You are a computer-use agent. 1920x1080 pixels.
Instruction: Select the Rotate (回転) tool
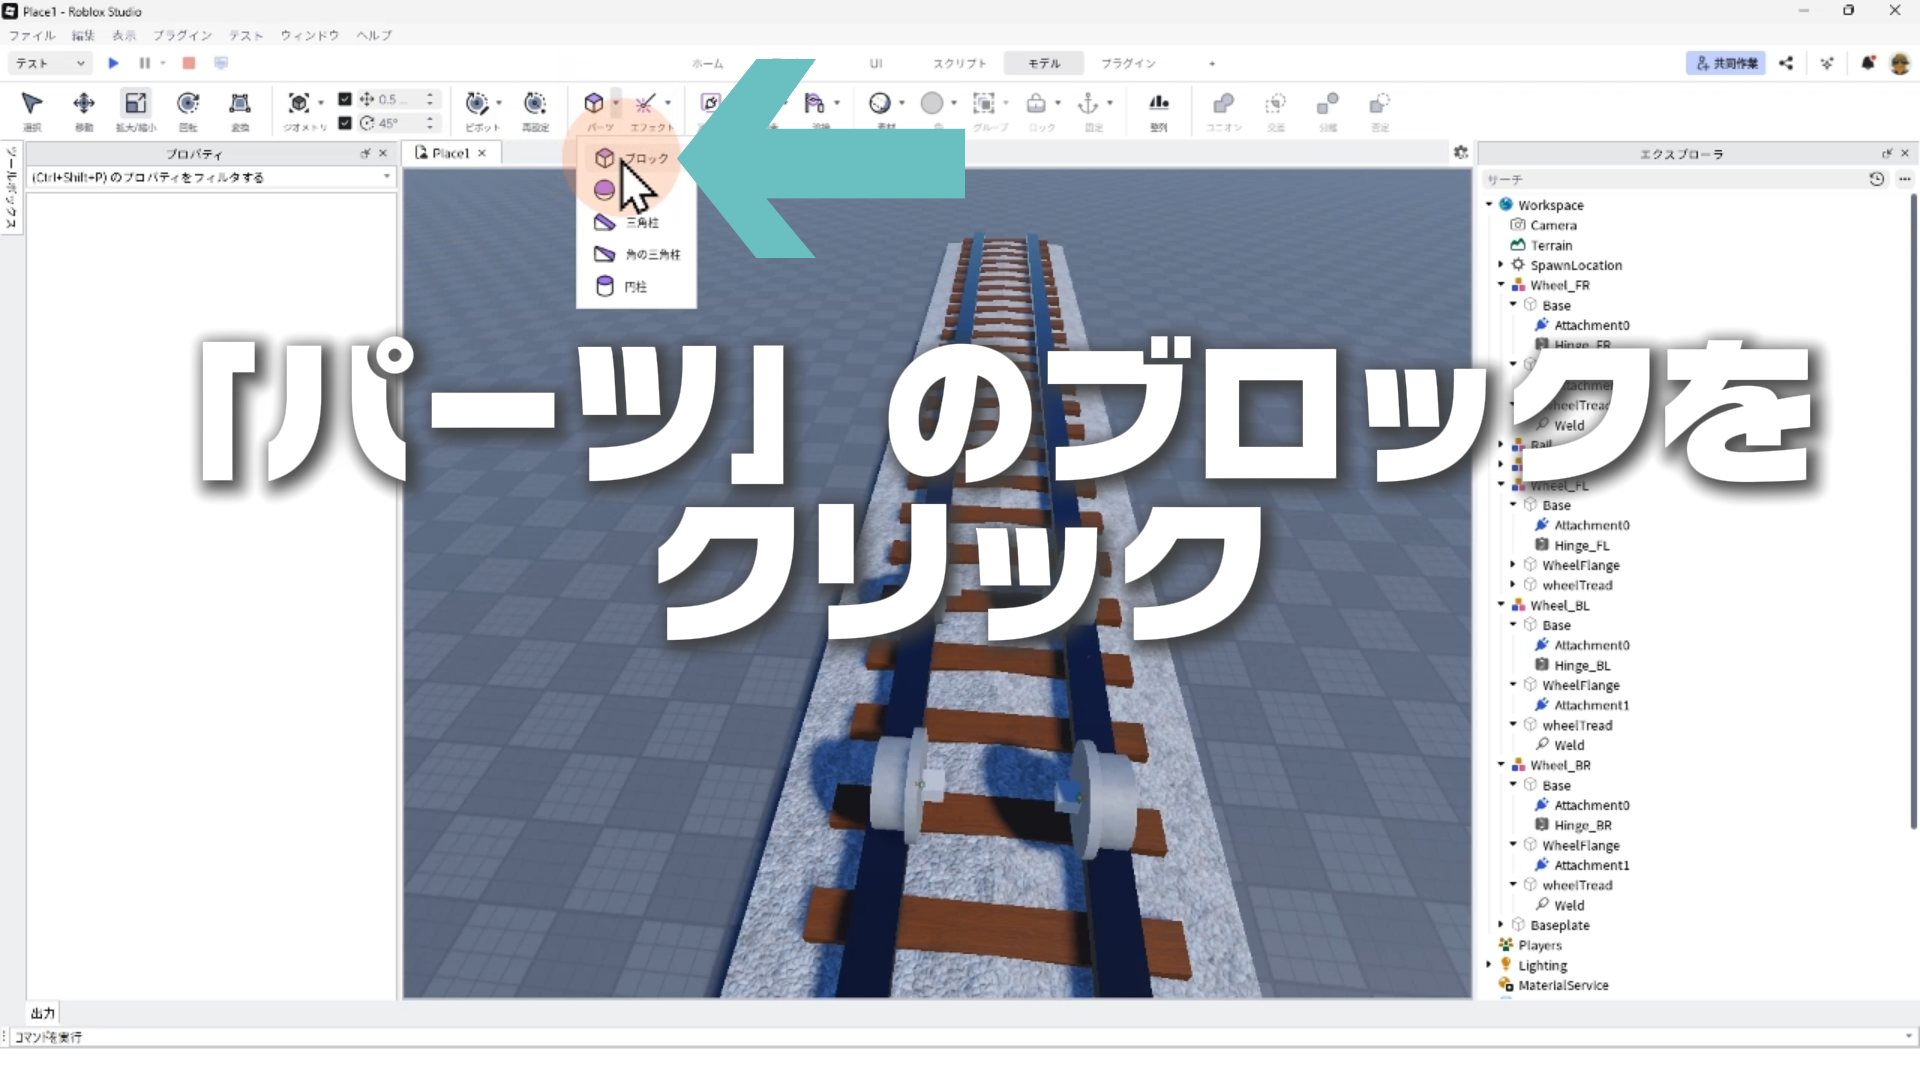(188, 104)
